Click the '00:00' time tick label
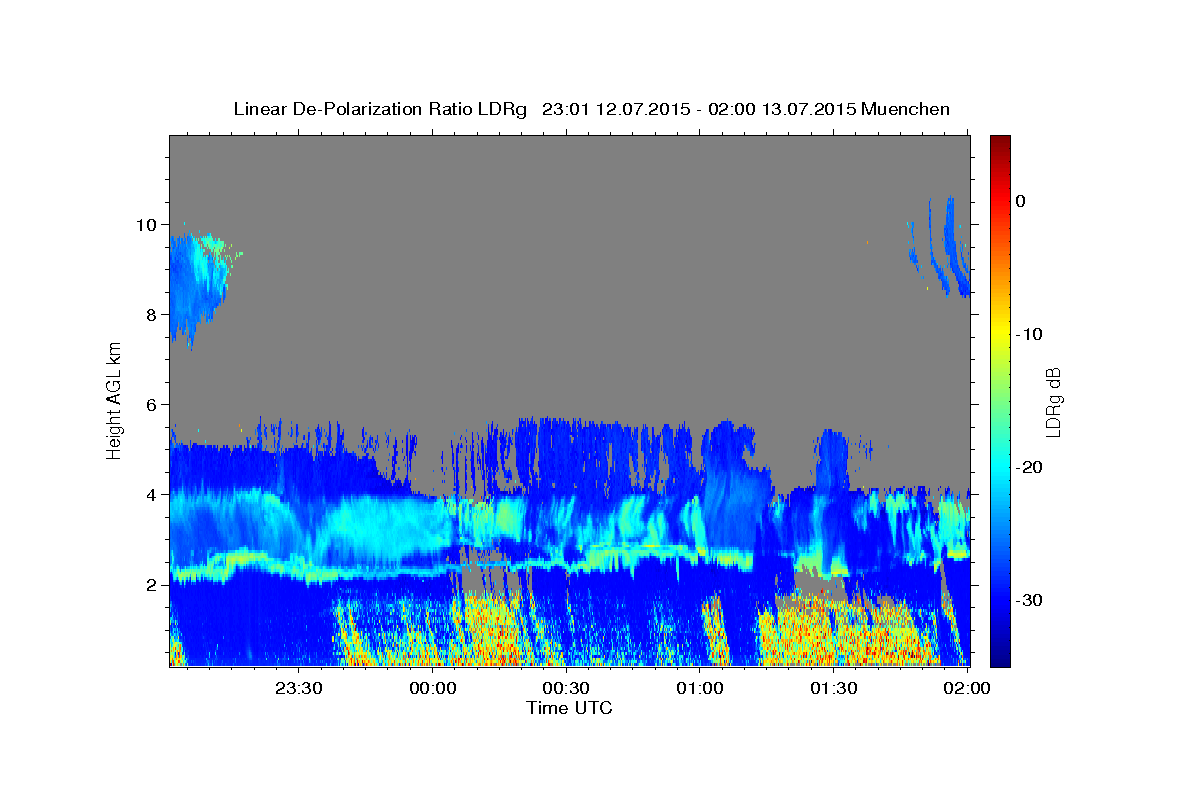This screenshot has height=800, width=1200. pyautogui.click(x=433, y=688)
